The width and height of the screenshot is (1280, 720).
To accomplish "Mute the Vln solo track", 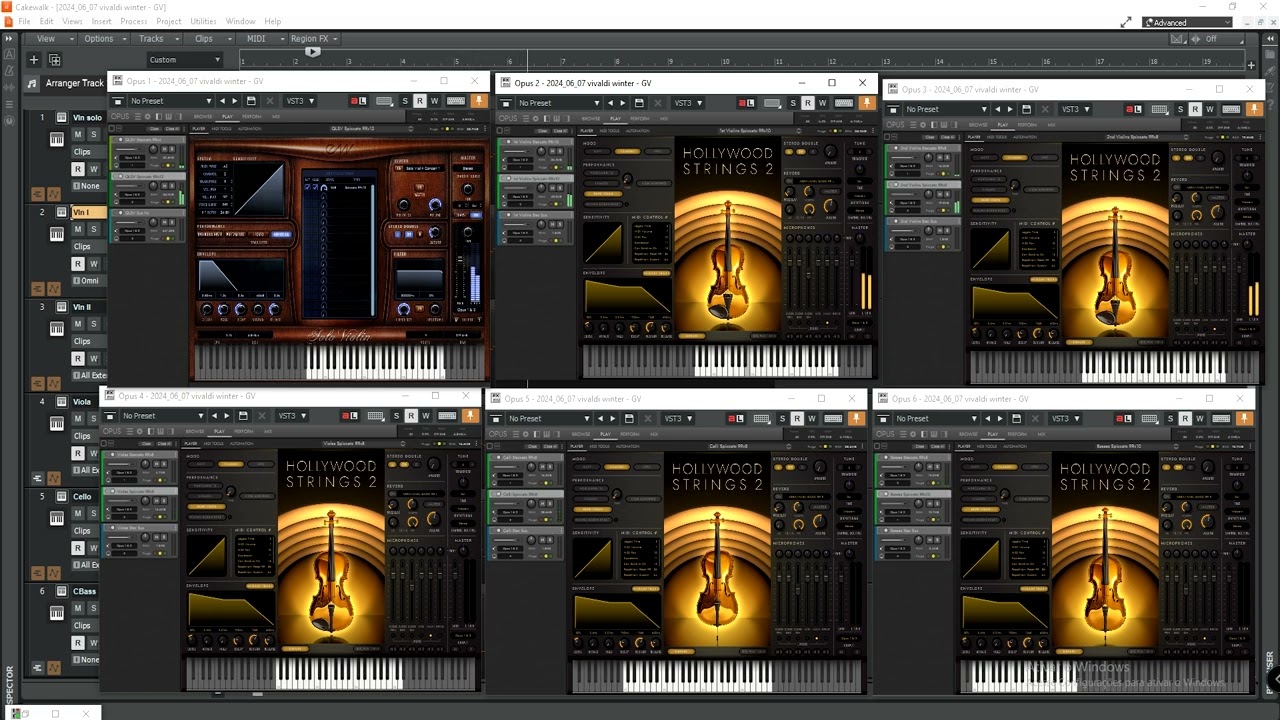I will tap(78, 134).
